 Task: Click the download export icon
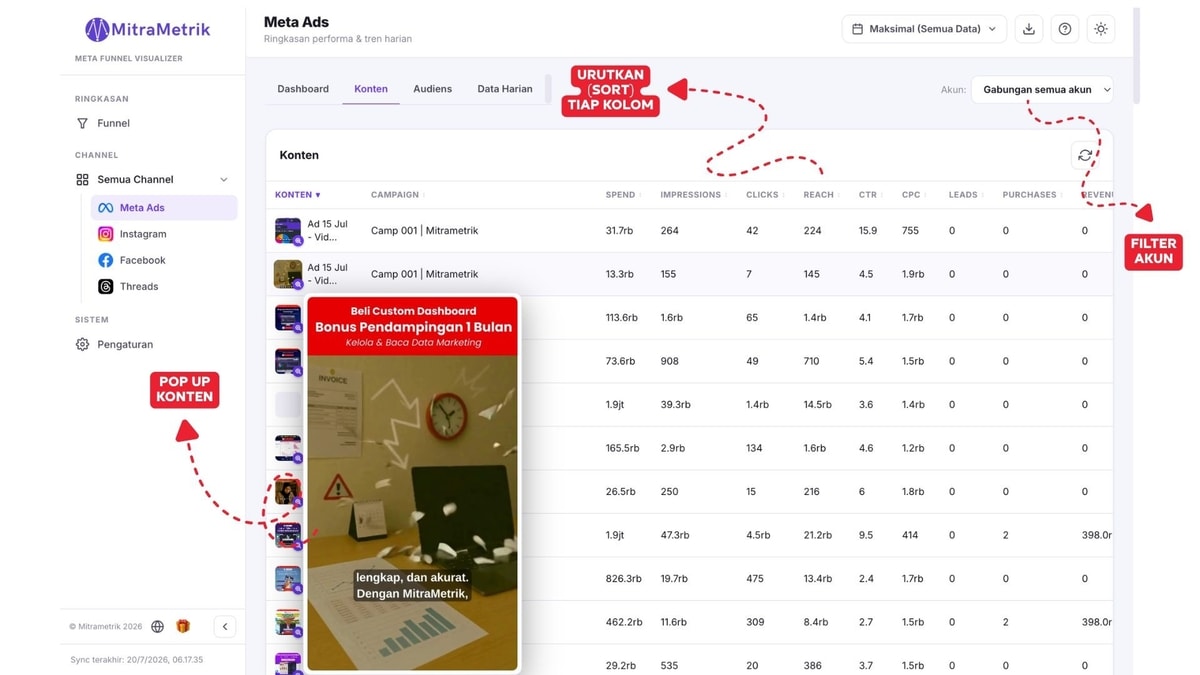1028,29
